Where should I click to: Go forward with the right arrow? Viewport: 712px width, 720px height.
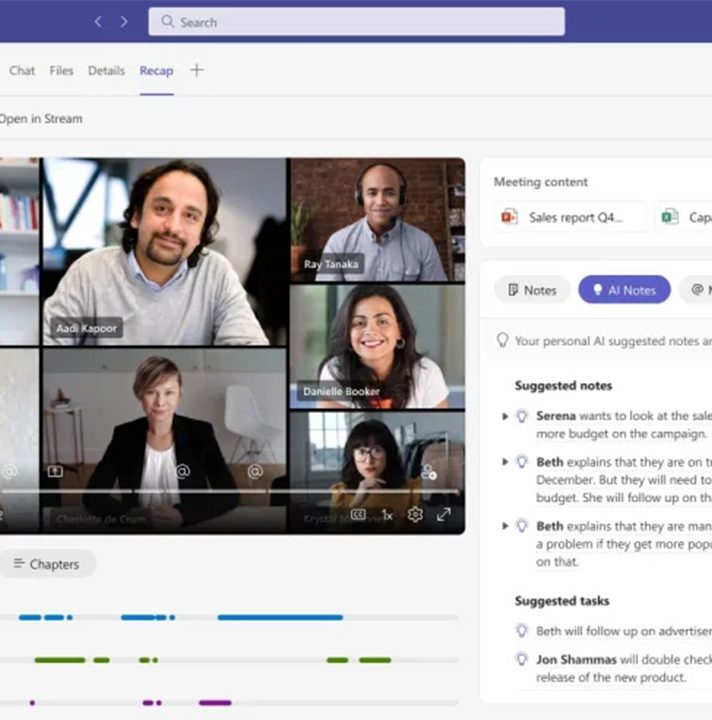click(x=124, y=22)
